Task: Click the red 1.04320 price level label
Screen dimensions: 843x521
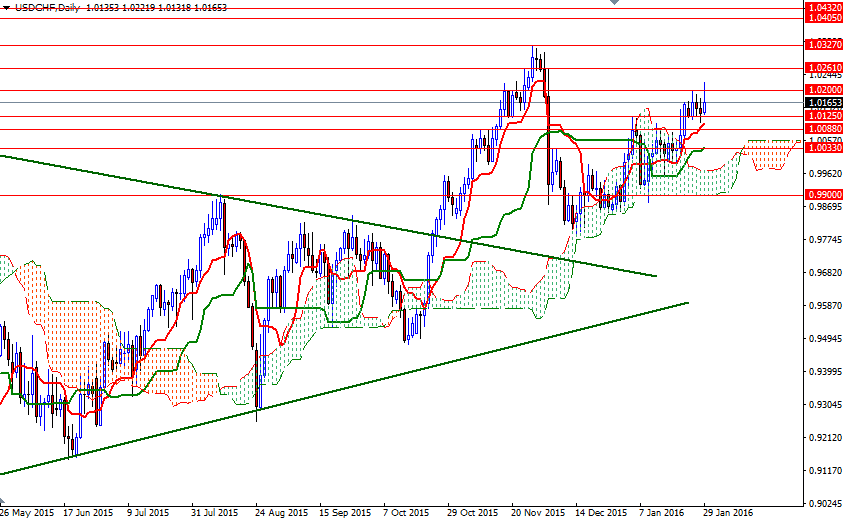Action: coord(824,8)
